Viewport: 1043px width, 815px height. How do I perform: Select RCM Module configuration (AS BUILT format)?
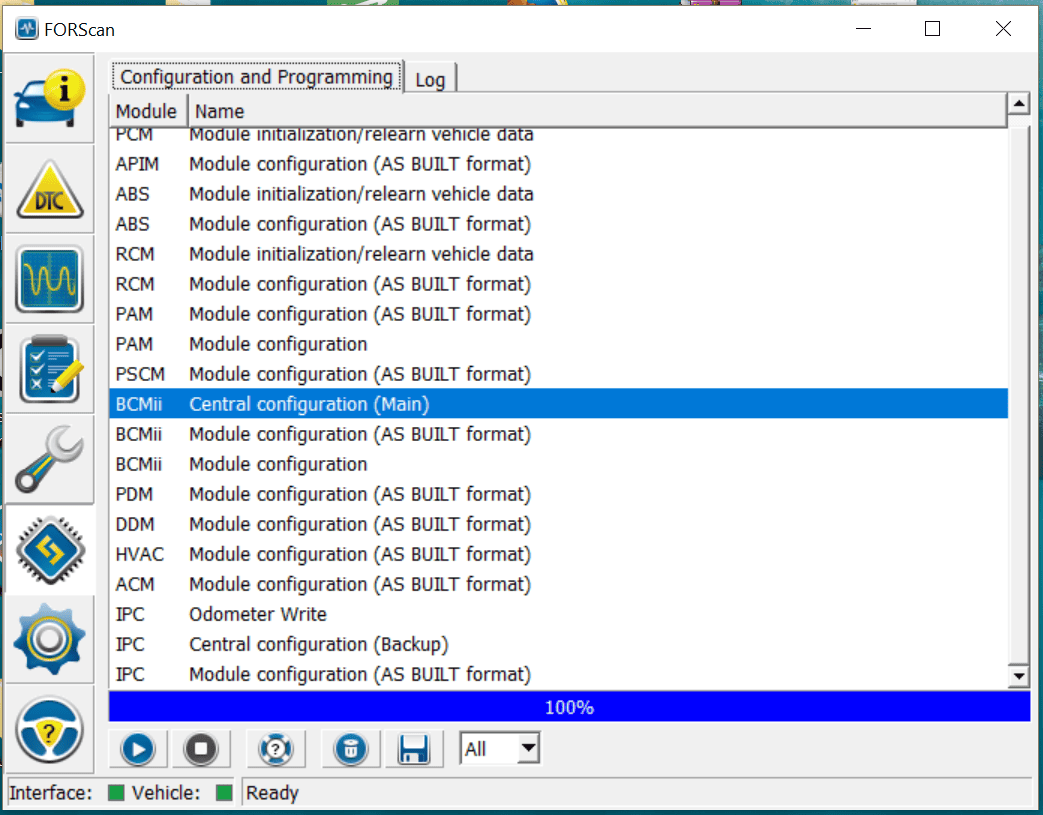point(559,284)
